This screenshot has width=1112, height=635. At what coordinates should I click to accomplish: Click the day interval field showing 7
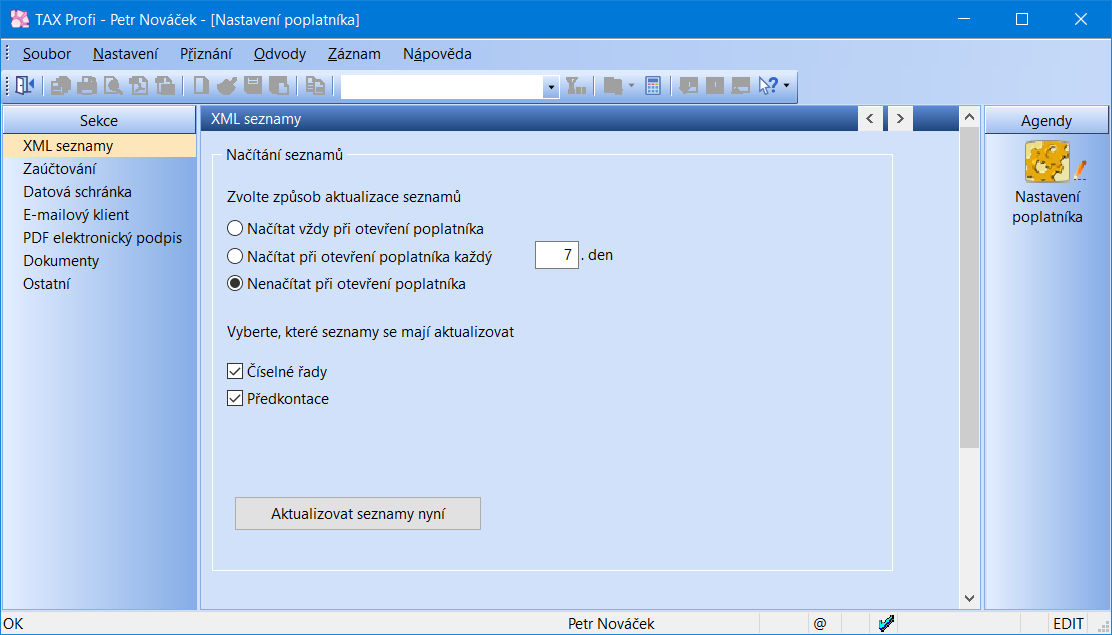tap(557, 255)
